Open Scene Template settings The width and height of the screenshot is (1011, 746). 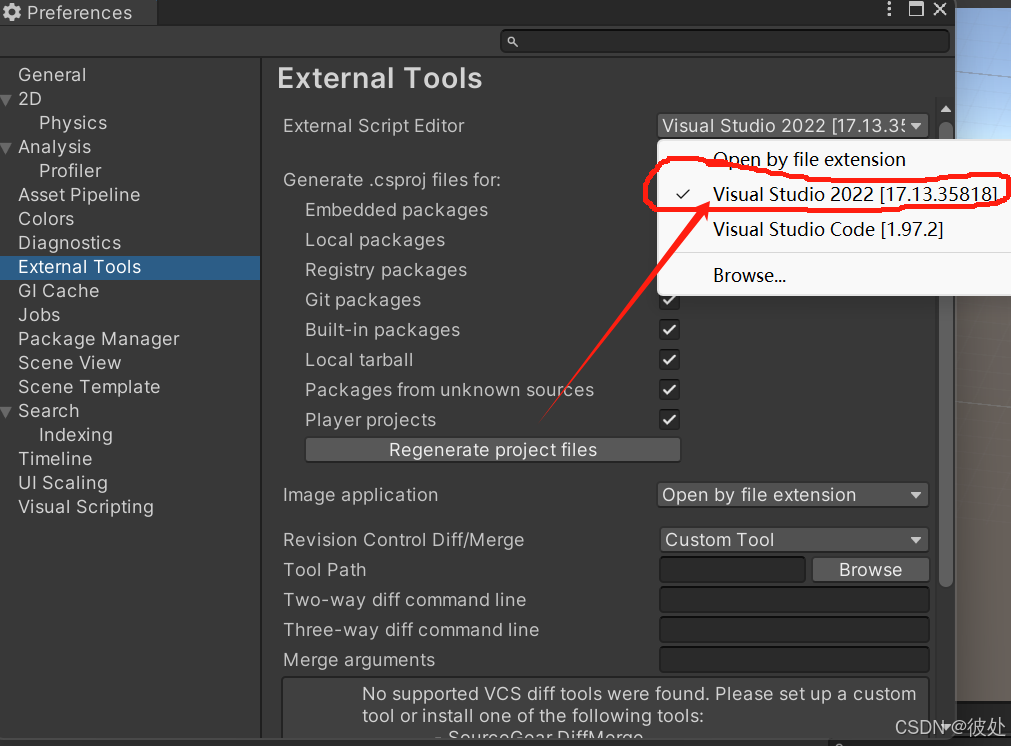[x=89, y=387]
